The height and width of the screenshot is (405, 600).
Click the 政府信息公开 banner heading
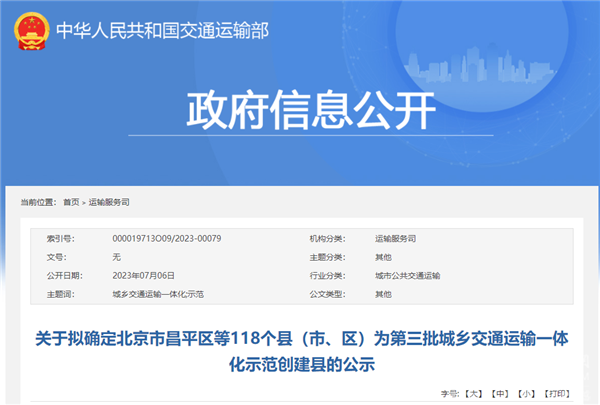click(311, 110)
